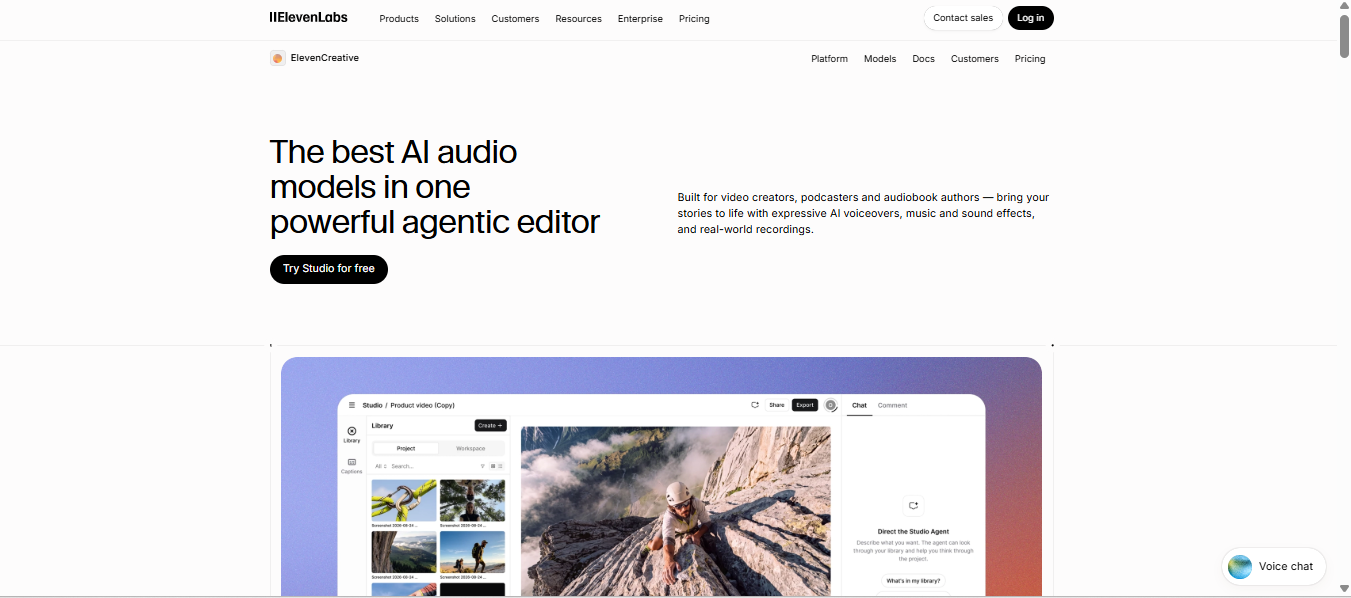Go to Models in ElevenCreative sub-navigation
Screen dimensions: 1351x598
pos(880,59)
